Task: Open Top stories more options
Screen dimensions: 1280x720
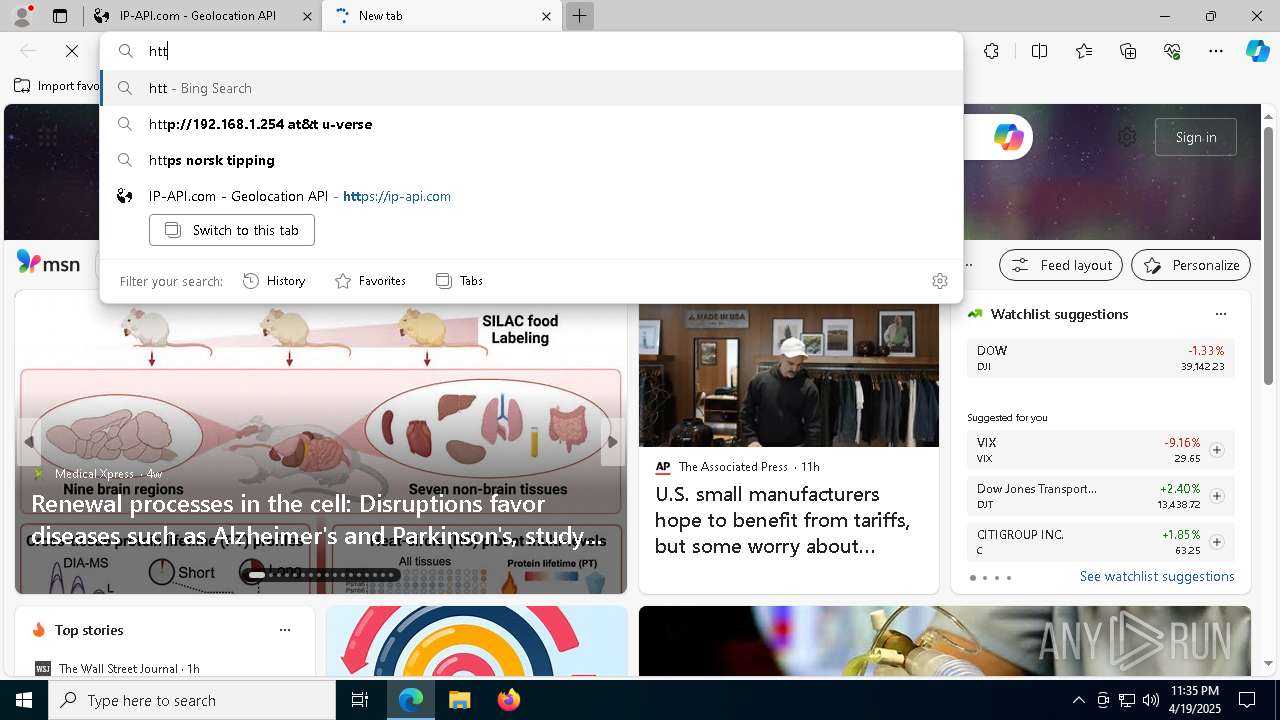Action: coord(285,630)
